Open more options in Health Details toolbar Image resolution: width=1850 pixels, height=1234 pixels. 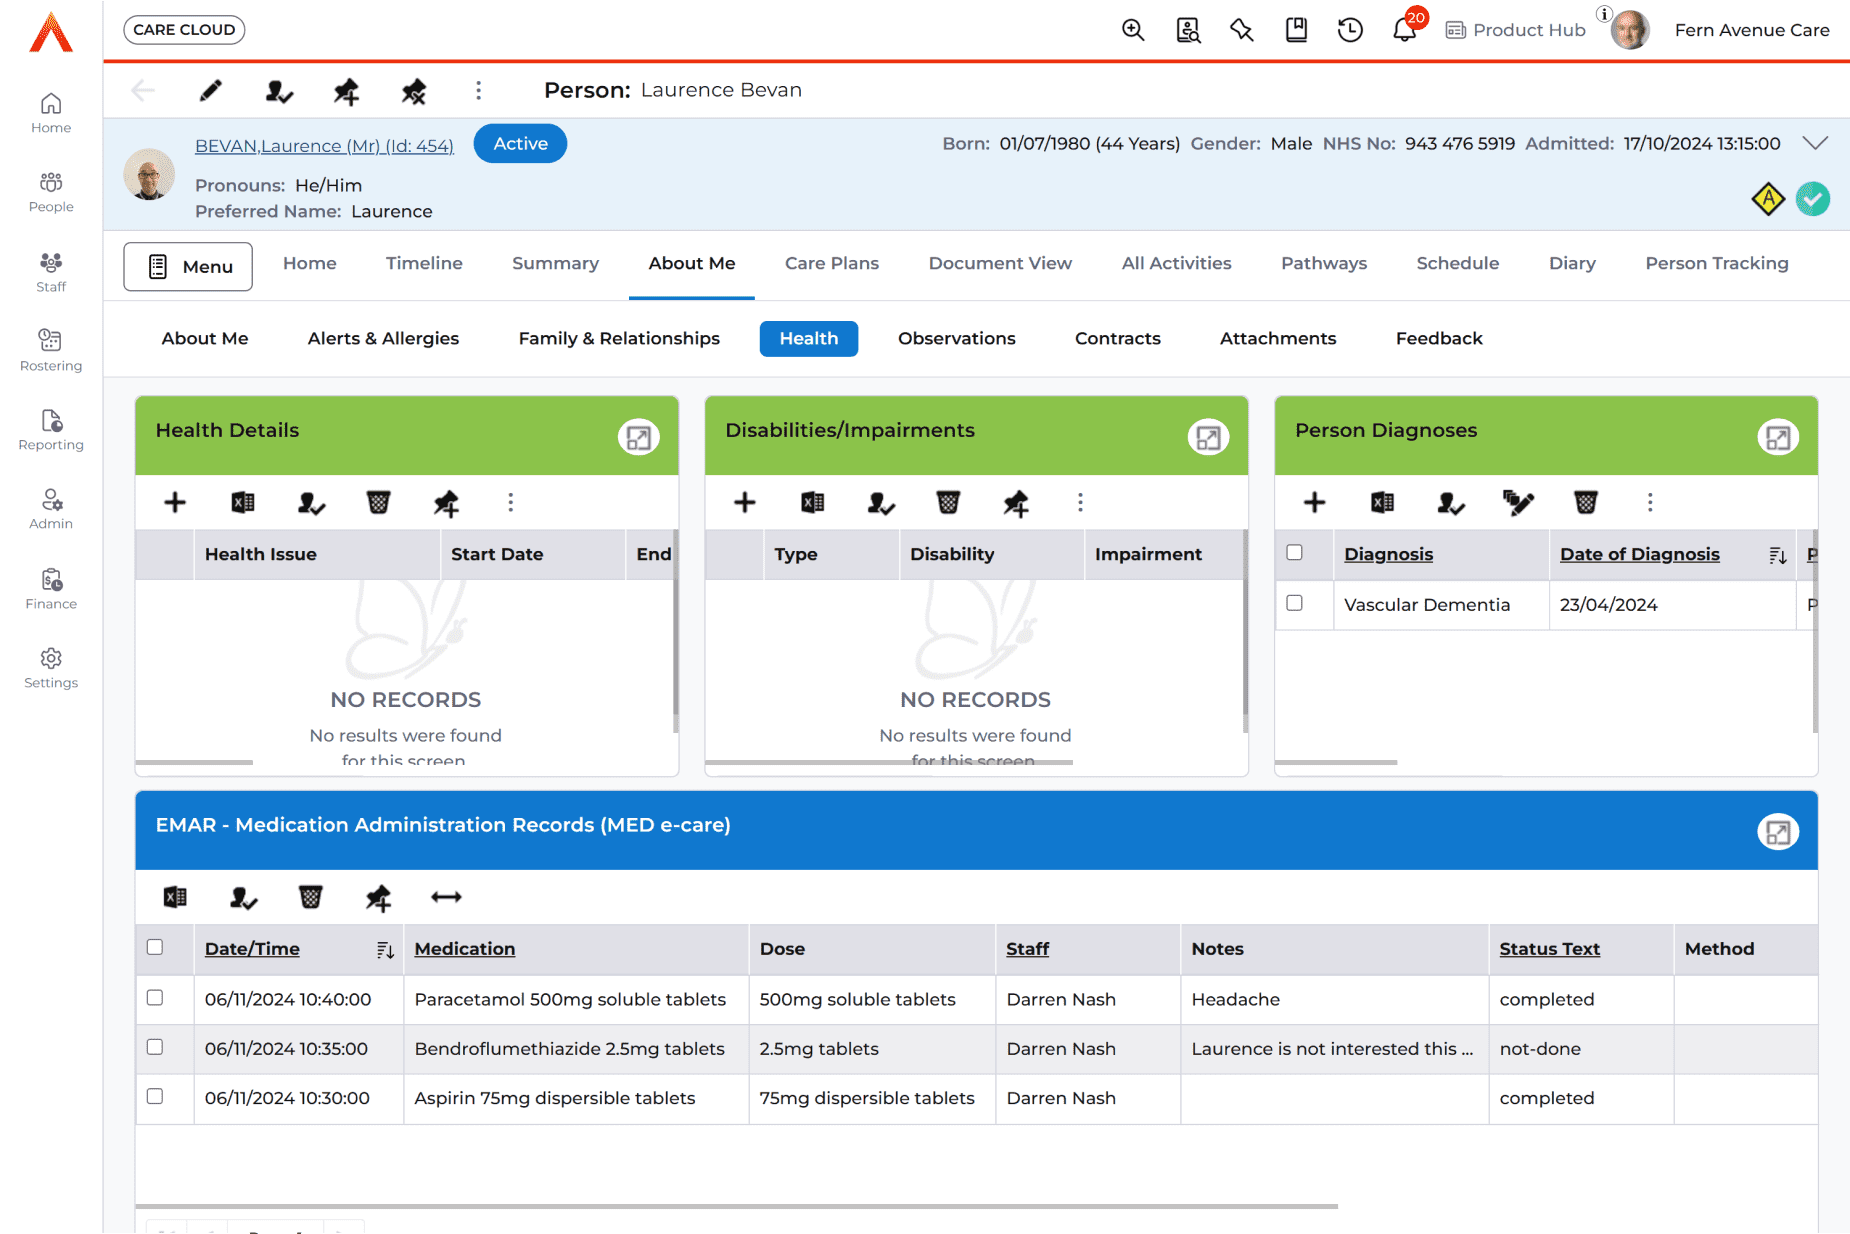pos(510,502)
